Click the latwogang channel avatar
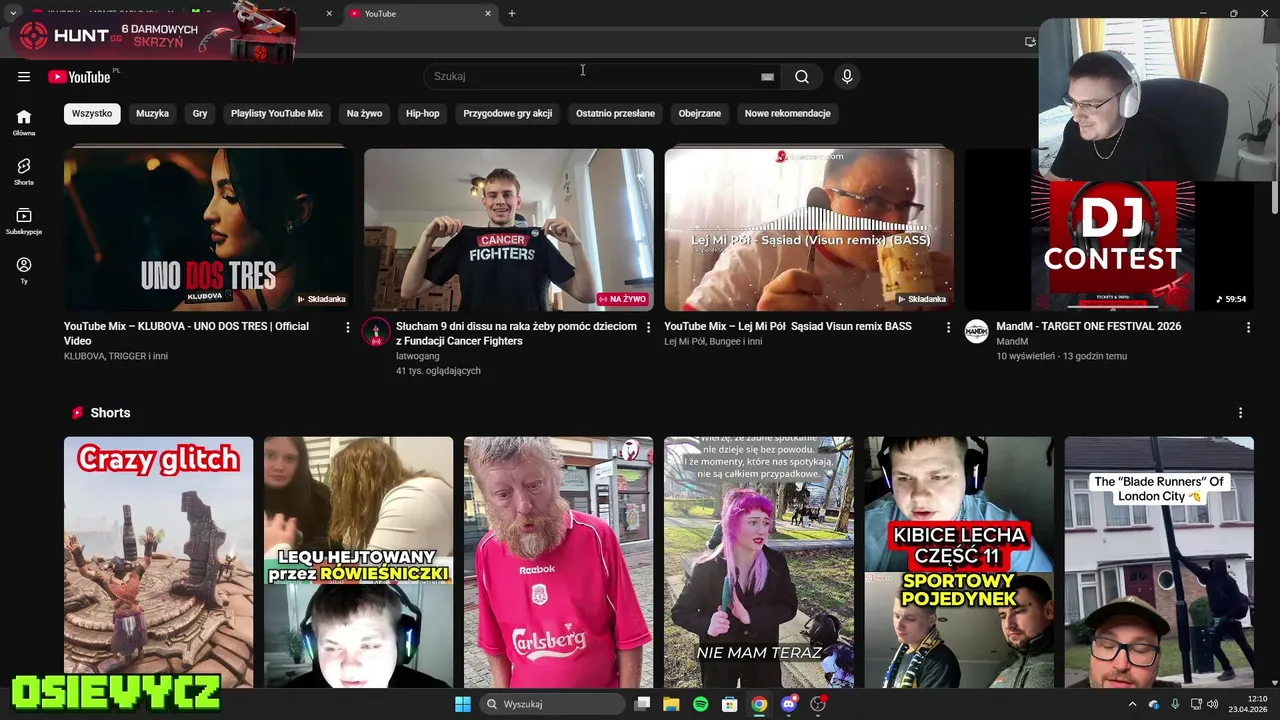 [x=376, y=332]
